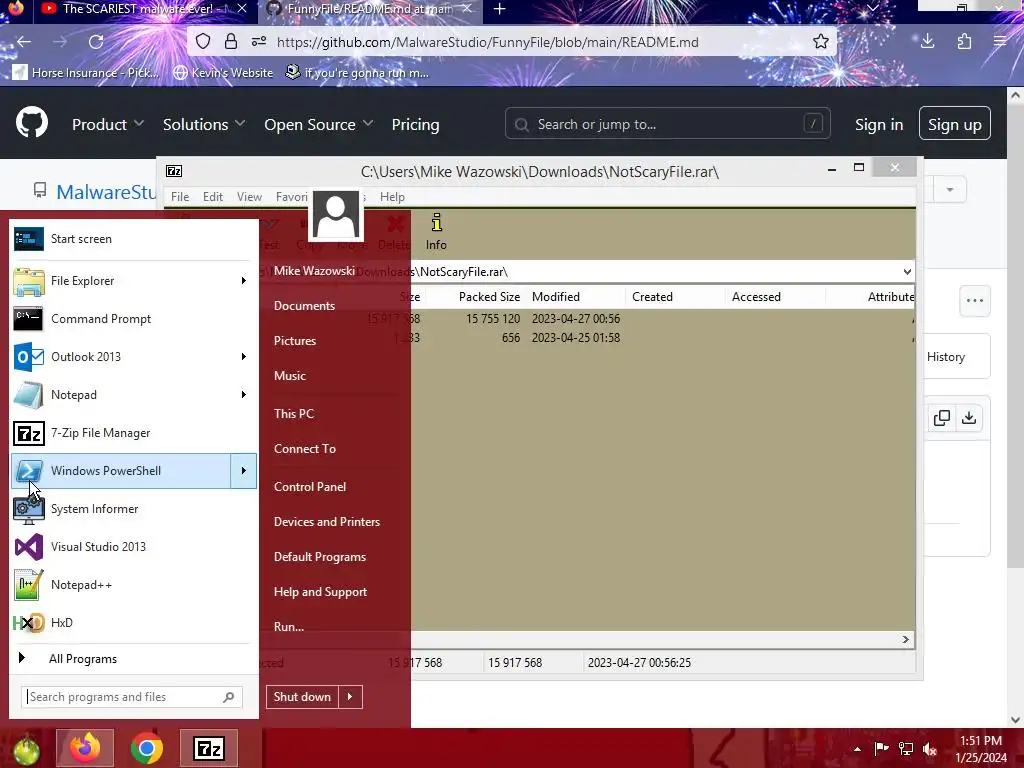Open Firefox application menu
Image resolution: width=1024 pixels, height=768 pixels.
click(1000, 42)
